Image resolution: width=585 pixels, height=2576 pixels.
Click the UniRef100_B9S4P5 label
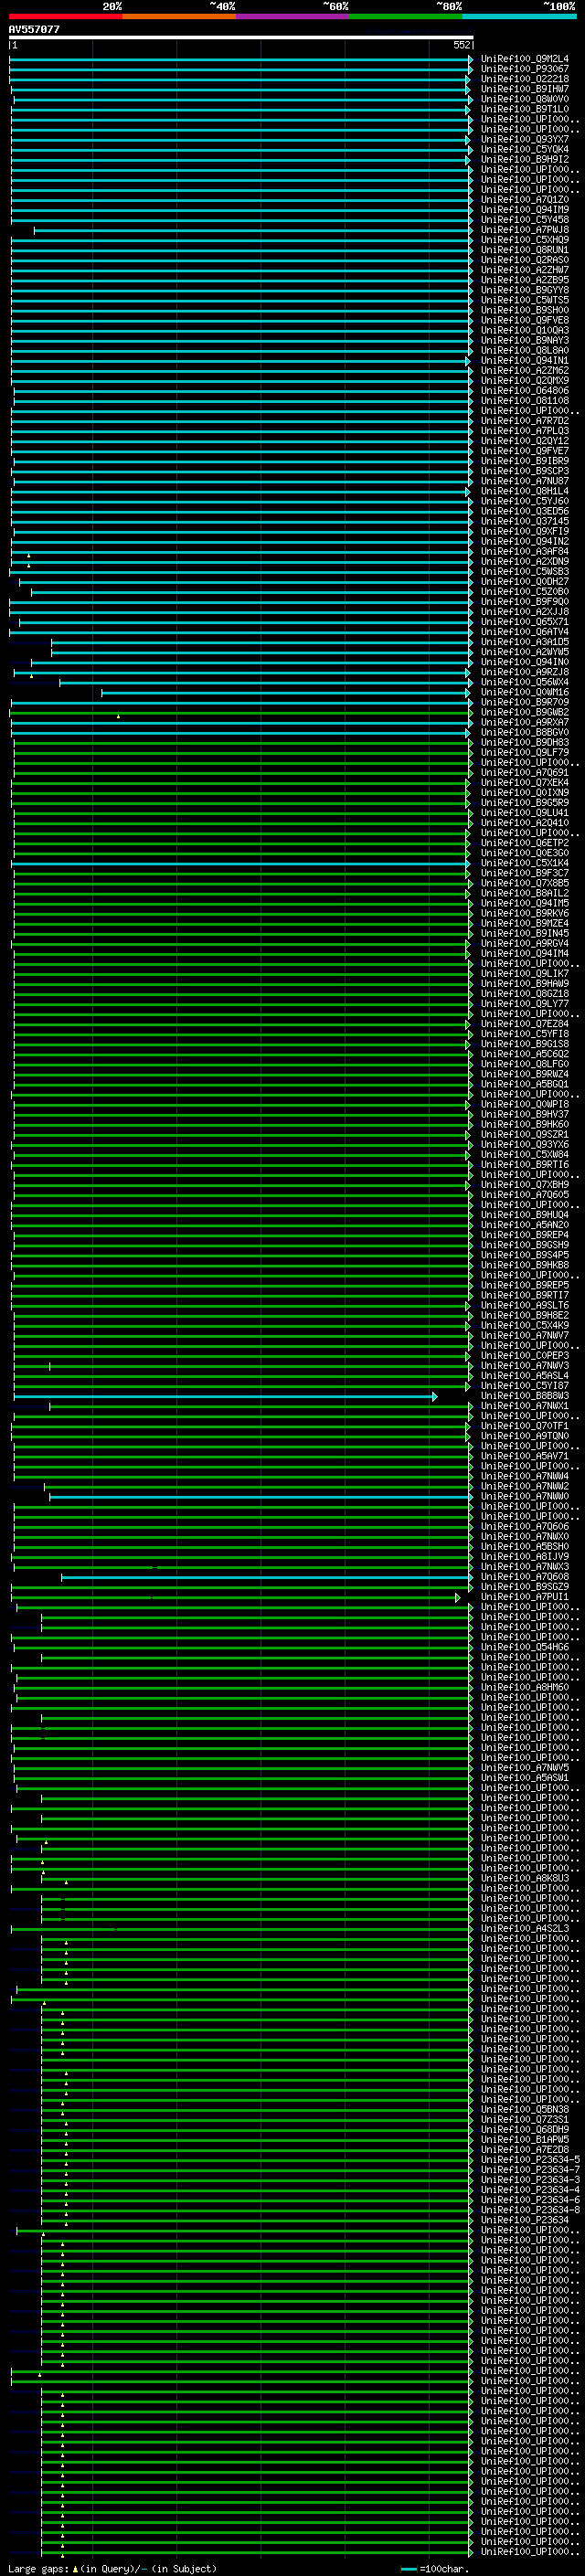(x=524, y=1256)
